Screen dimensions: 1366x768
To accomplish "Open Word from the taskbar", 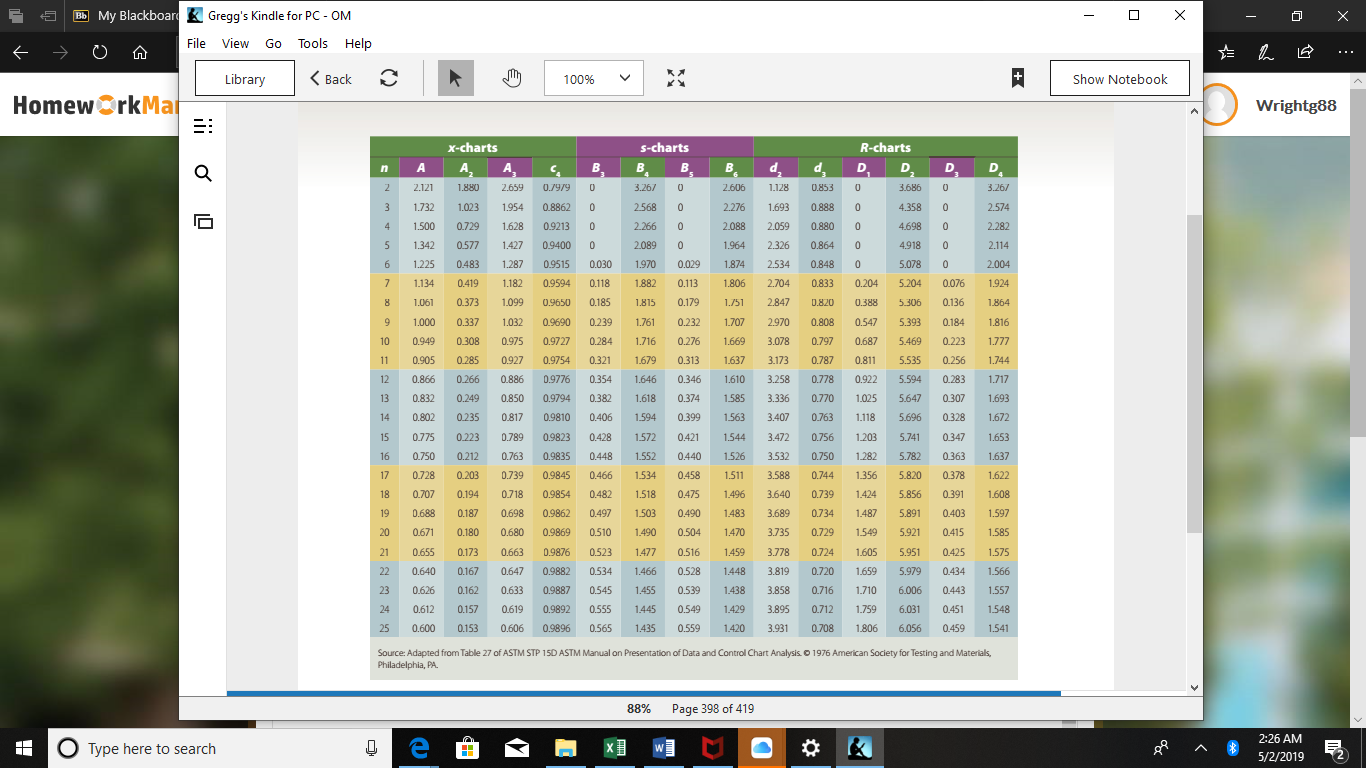I will (x=664, y=748).
